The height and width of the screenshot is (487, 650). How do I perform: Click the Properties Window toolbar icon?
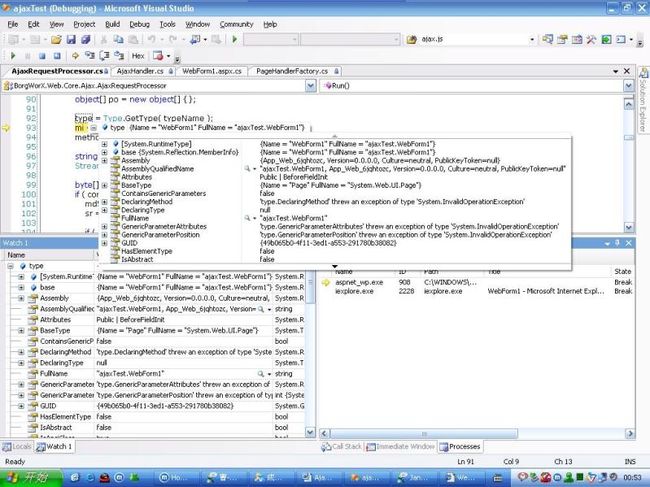[562, 39]
